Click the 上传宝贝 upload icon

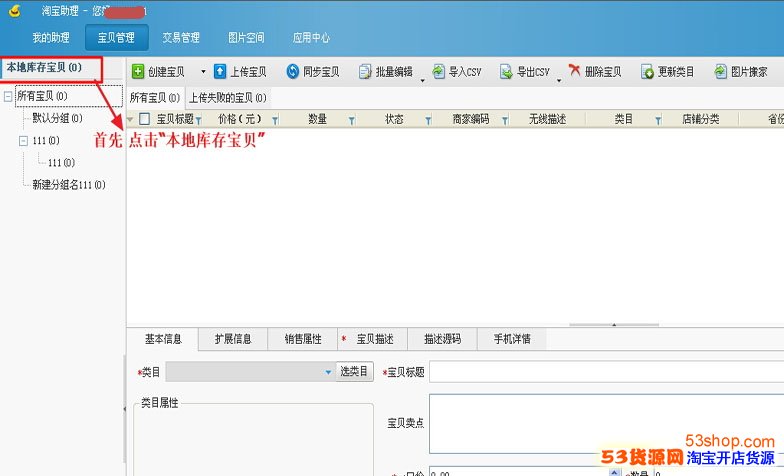click(220, 72)
